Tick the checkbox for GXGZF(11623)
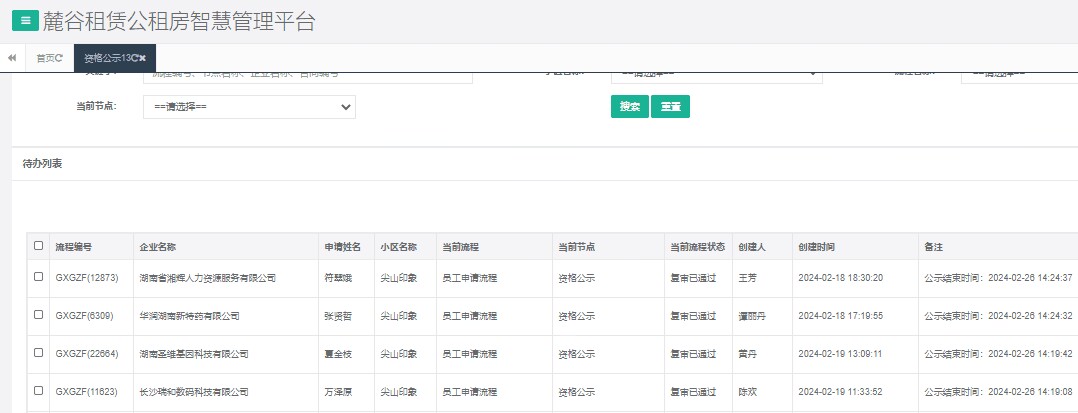The width and height of the screenshot is (1078, 413). point(39,391)
